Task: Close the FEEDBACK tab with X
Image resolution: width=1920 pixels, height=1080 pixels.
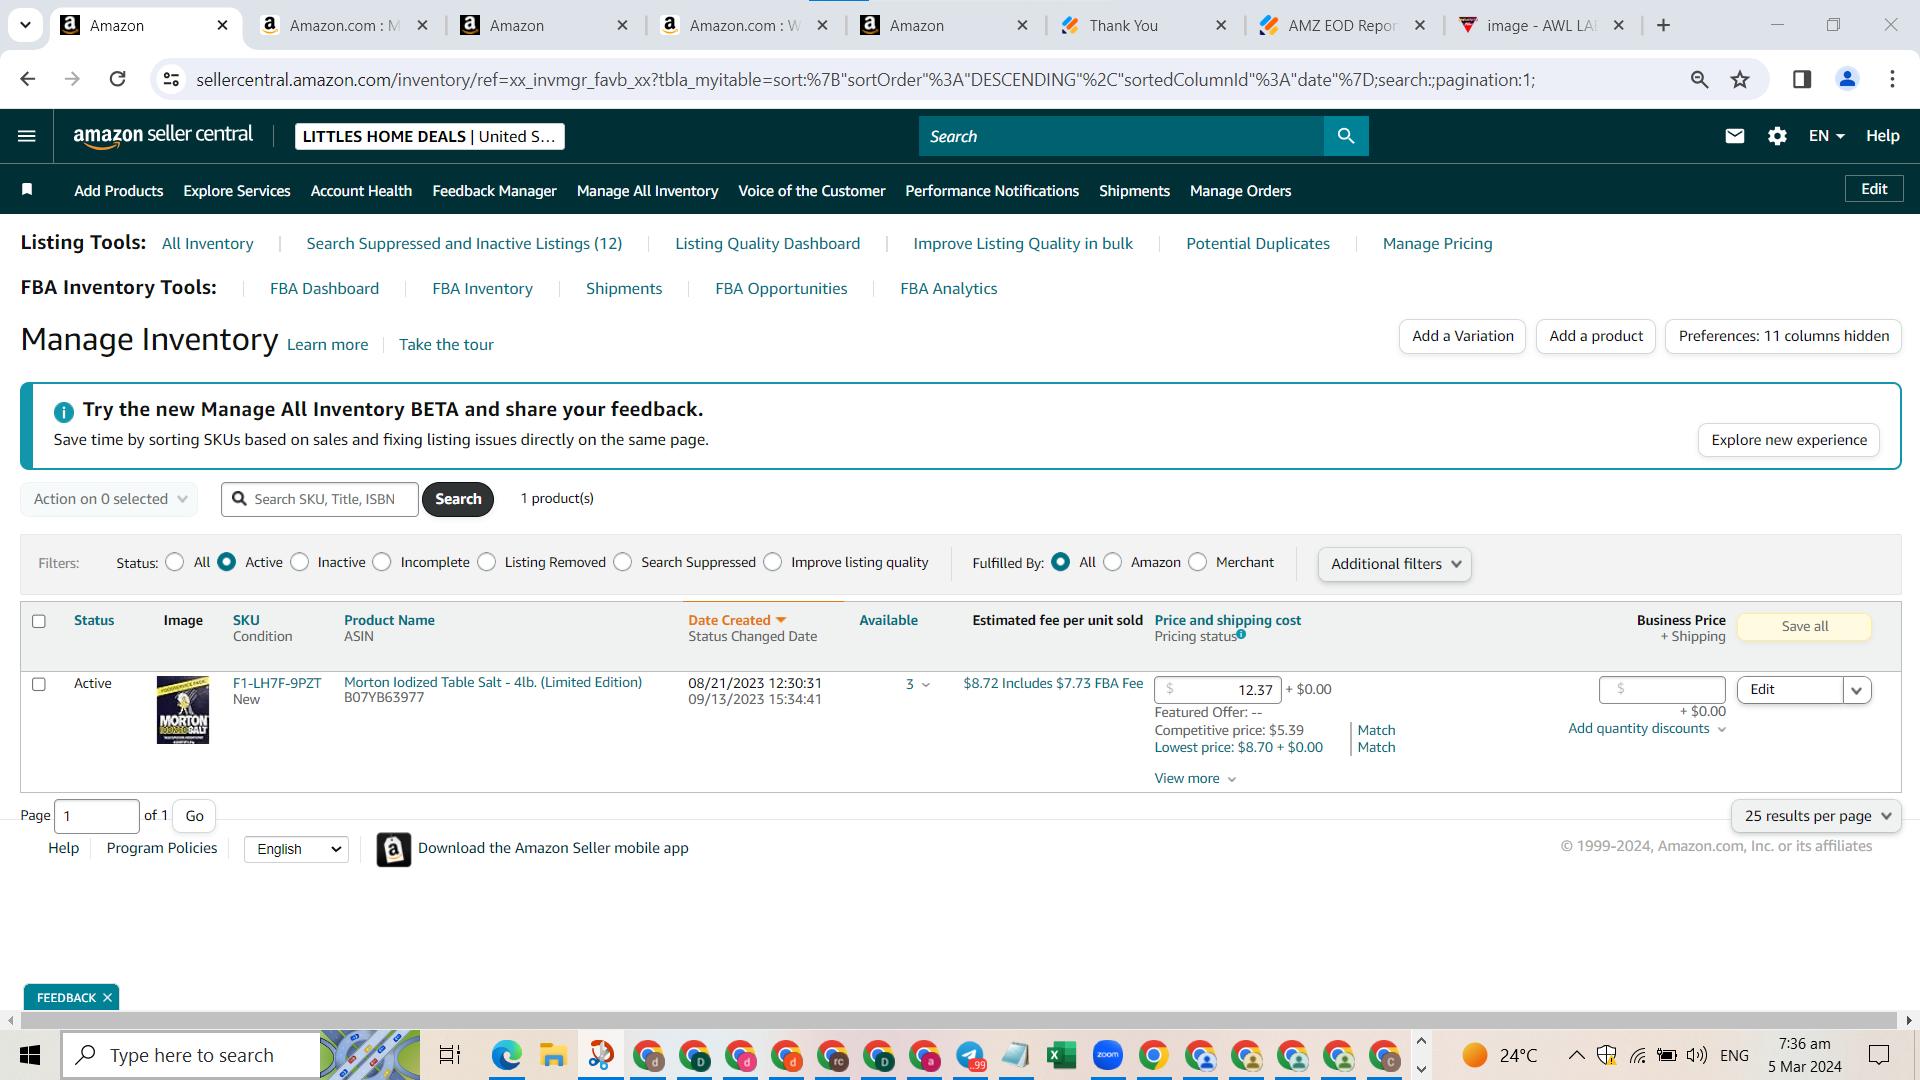Action: [107, 998]
